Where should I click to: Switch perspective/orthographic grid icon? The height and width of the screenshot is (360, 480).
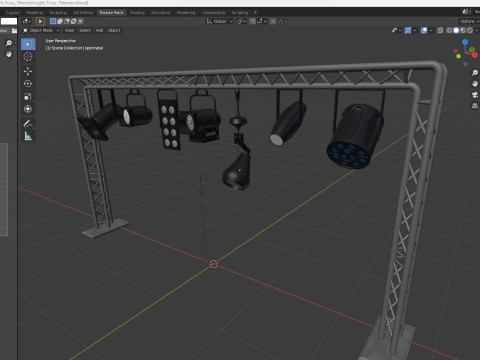click(475, 106)
